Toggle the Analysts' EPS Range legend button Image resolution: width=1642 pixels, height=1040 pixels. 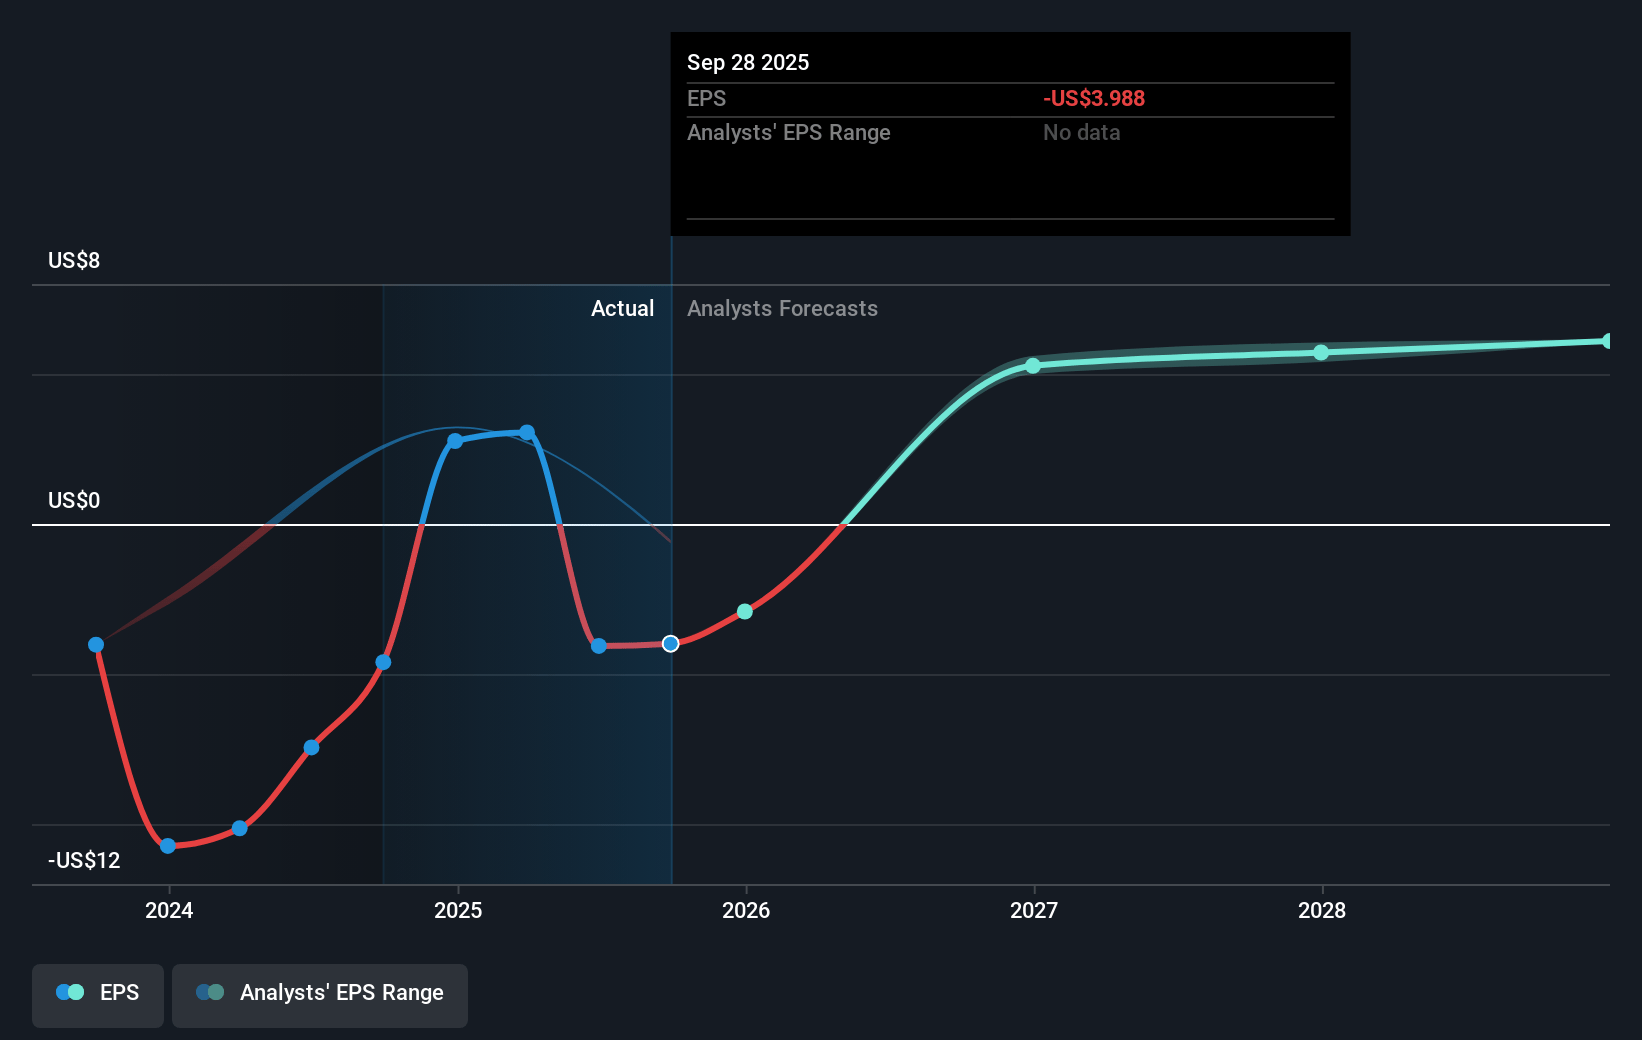click(320, 993)
